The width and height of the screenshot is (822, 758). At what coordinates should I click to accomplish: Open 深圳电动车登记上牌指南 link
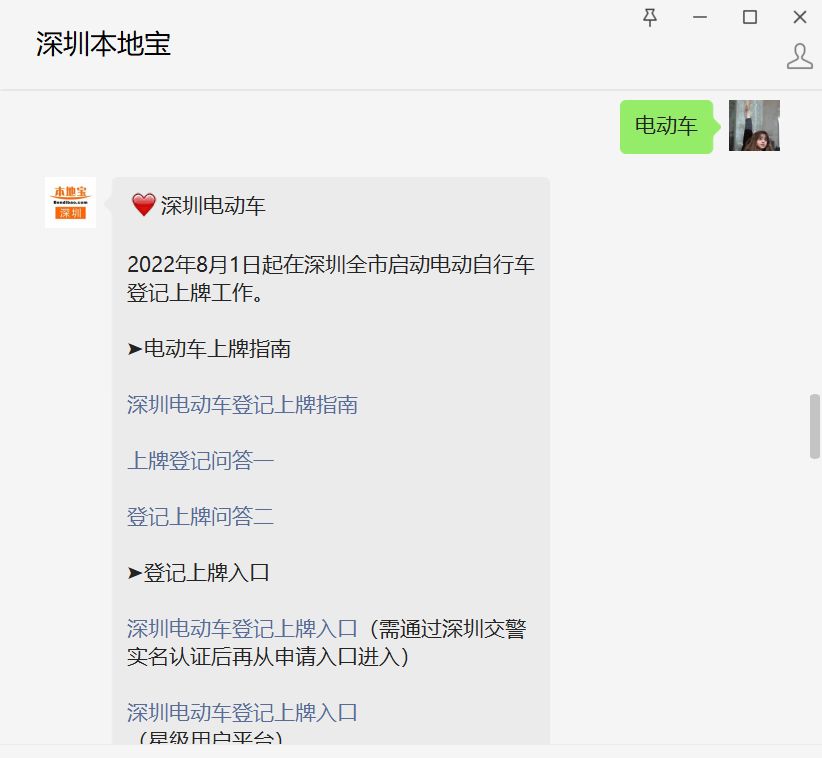pos(242,405)
